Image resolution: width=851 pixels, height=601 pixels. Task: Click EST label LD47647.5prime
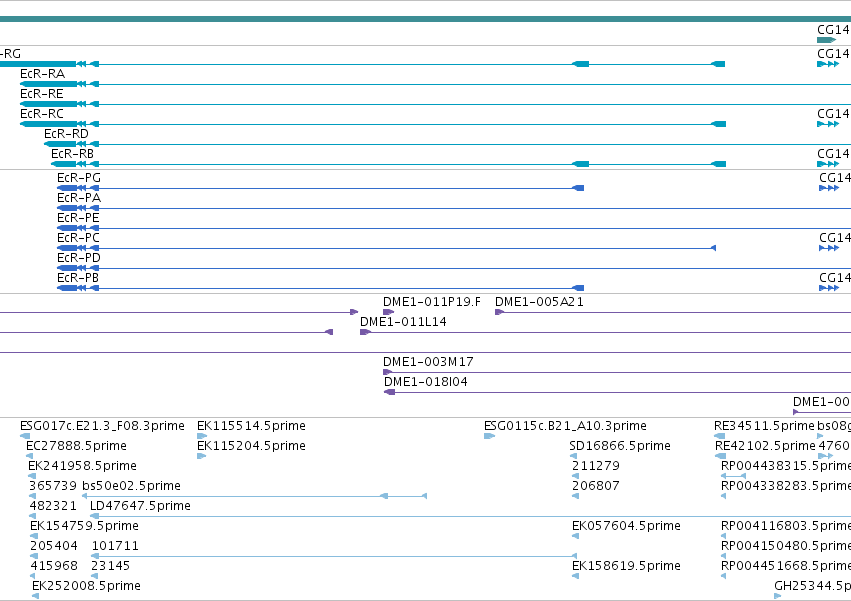pyautogui.click(x=141, y=506)
